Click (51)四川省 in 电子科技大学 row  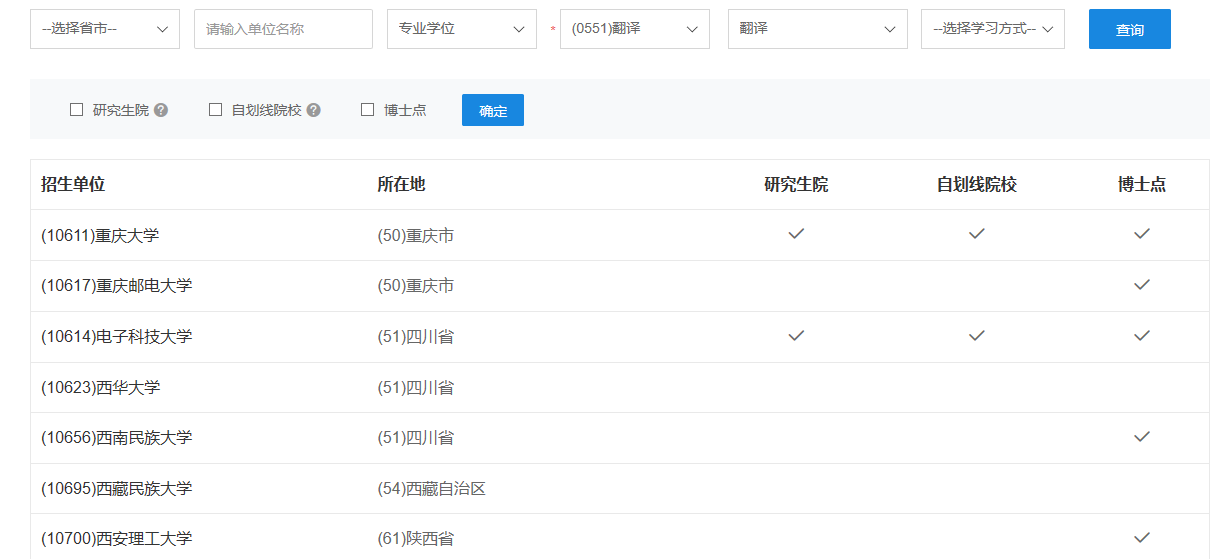(415, 336)
